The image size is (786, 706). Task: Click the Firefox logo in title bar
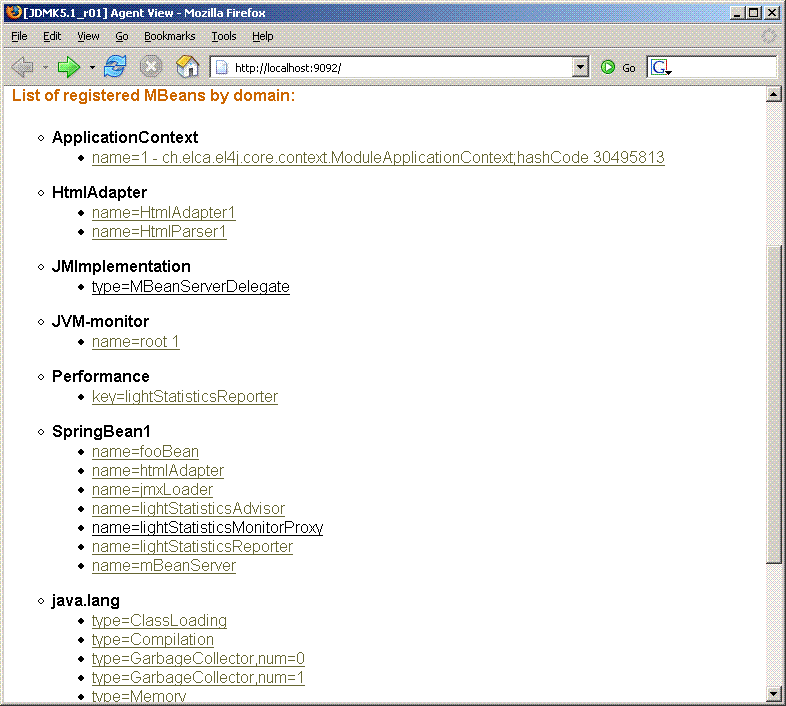(14, 12)
